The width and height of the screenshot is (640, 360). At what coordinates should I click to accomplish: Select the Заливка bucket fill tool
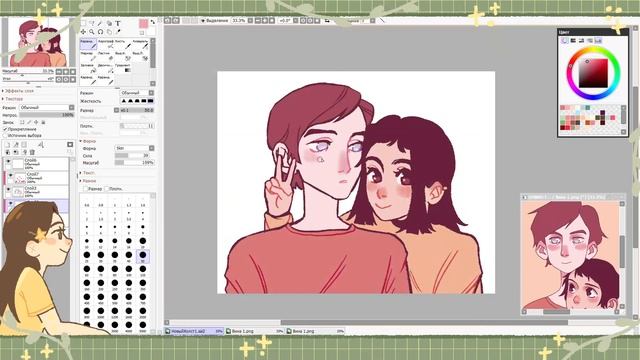tap(88, 68)
